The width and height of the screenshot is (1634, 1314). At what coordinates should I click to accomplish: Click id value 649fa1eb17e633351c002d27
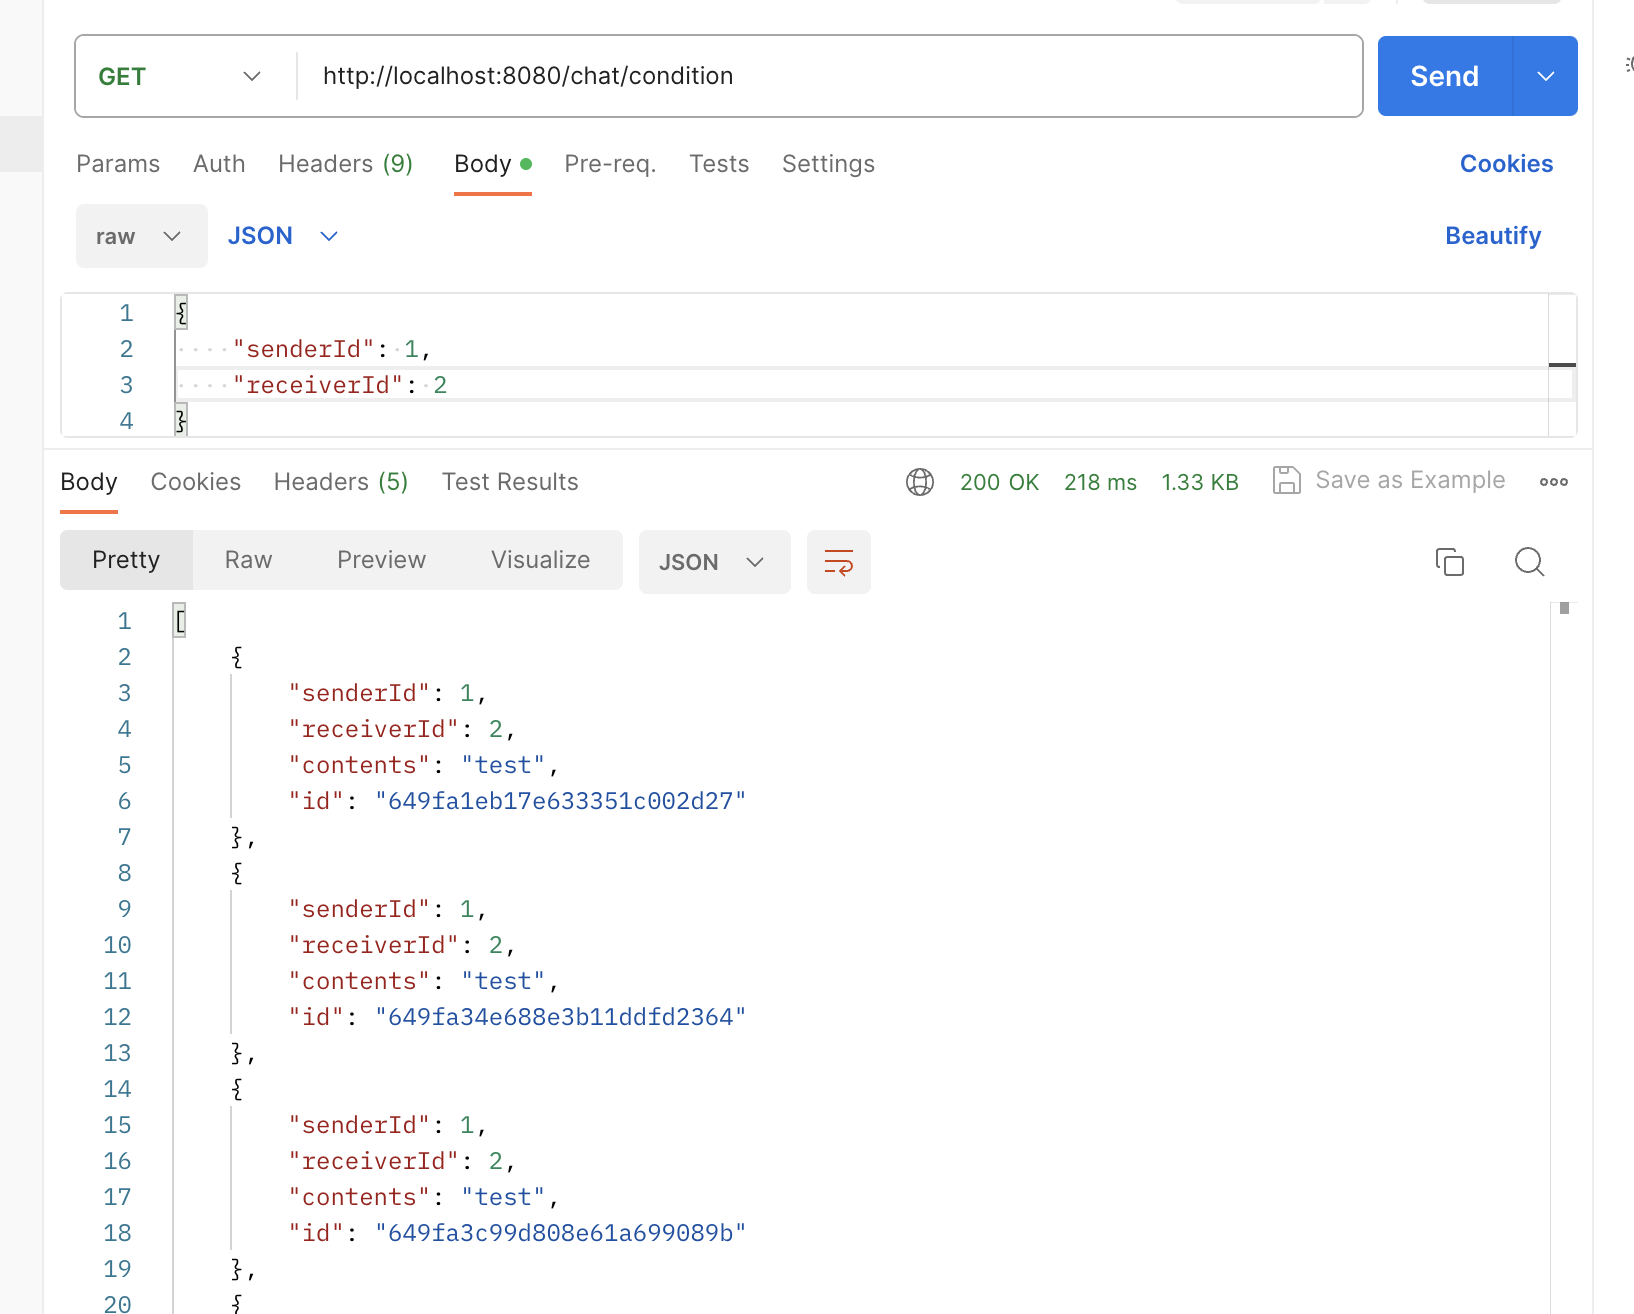(561, 801)
